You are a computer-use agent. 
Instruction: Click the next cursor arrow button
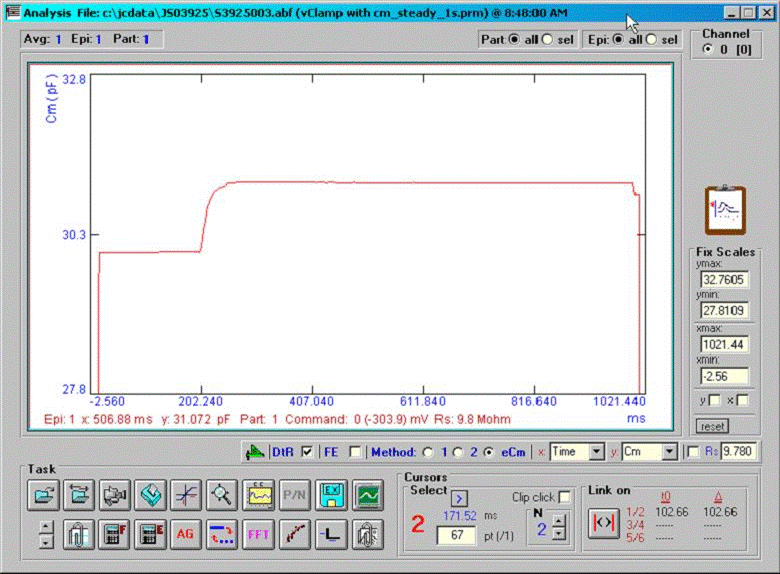(x=459, y=498)
